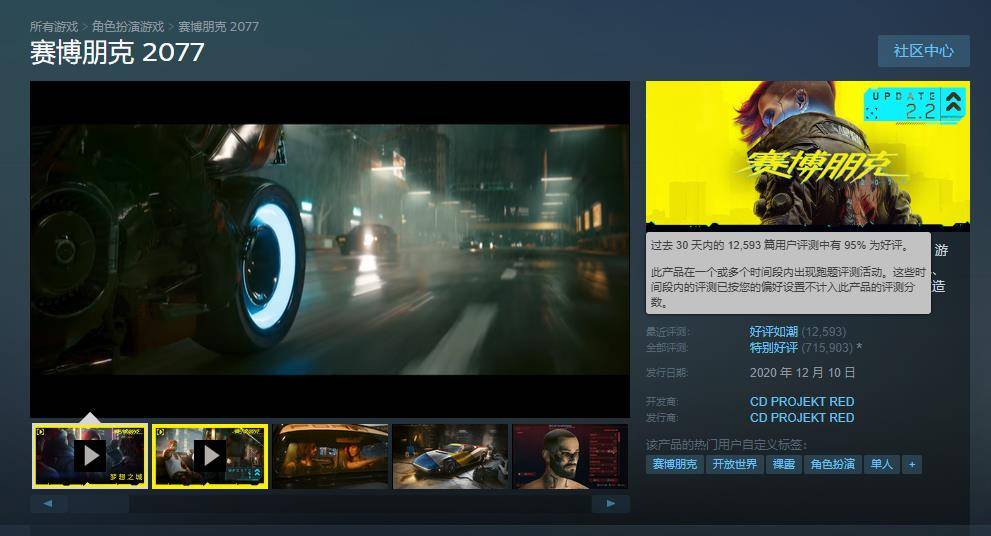
Task: View the screenshot of two people in a car
Action: click(331, 456)
